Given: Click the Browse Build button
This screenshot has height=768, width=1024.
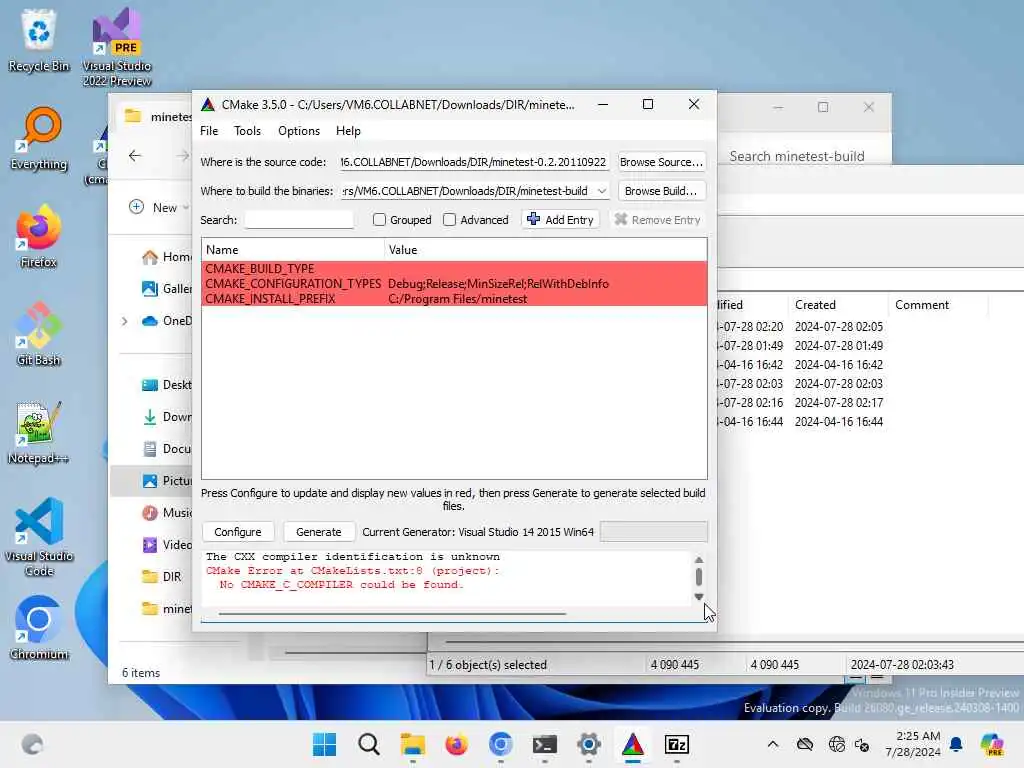Looking at the screenshot, I should point(662,191).
